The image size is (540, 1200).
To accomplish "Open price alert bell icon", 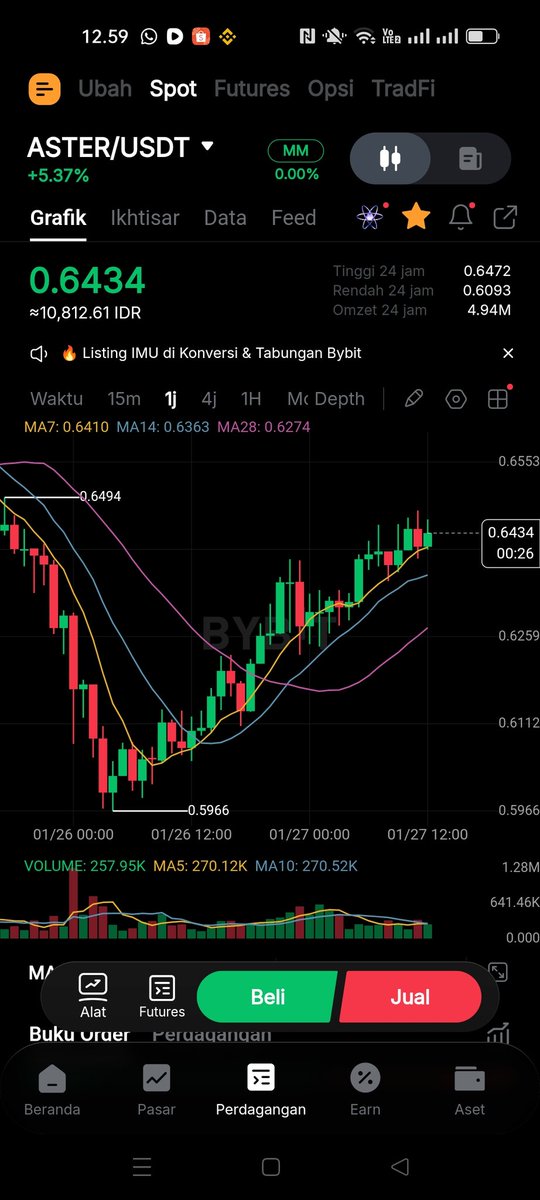I will click(x=461, y=217).
